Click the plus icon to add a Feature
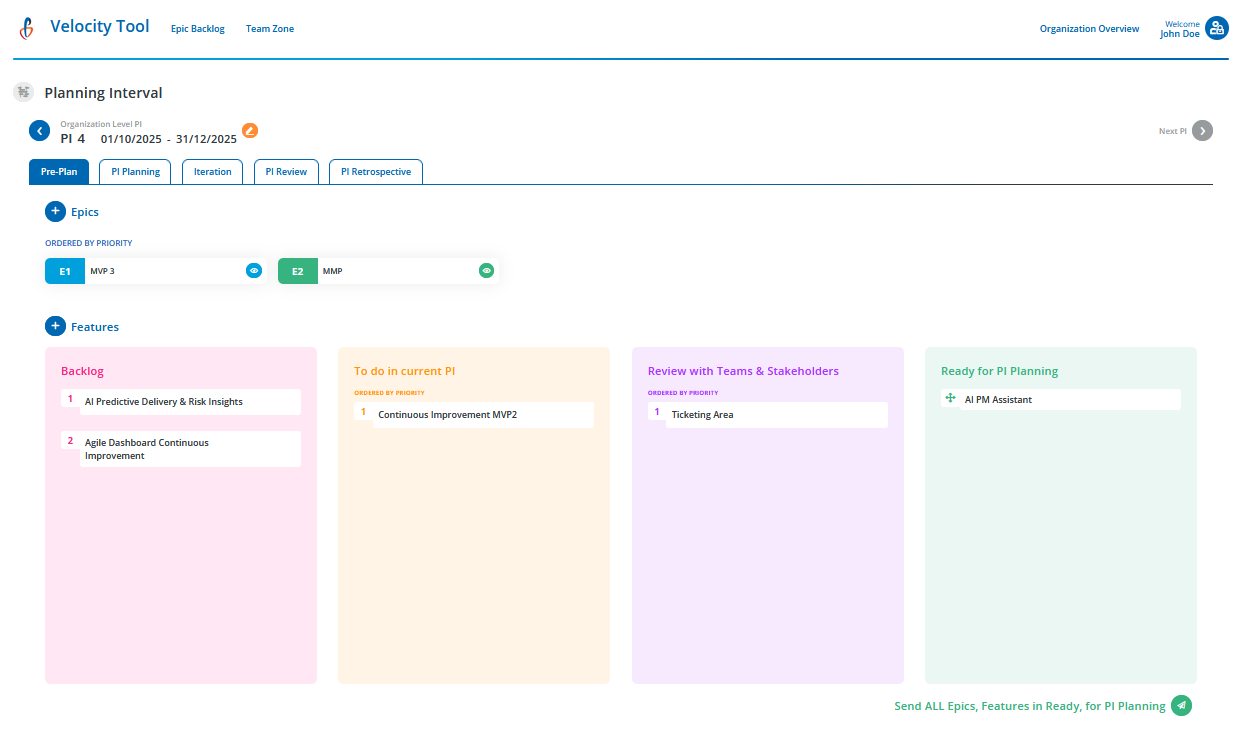The height and width of the screenshot is (739, 1243). [x=55, y=326]
